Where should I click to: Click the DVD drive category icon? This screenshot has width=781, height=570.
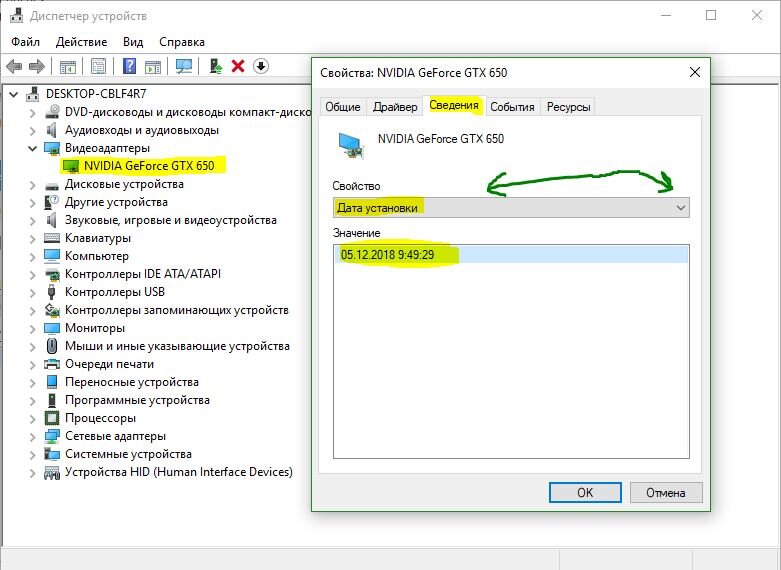(x=52, y=112)
